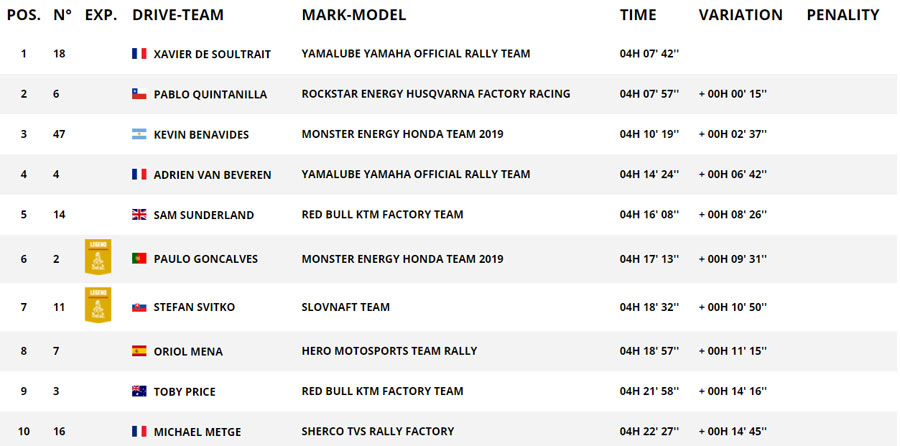This screenshot has width=900, height=446.
Task: Click the Sherco TVS Rally Factory team
Action: 384,432
